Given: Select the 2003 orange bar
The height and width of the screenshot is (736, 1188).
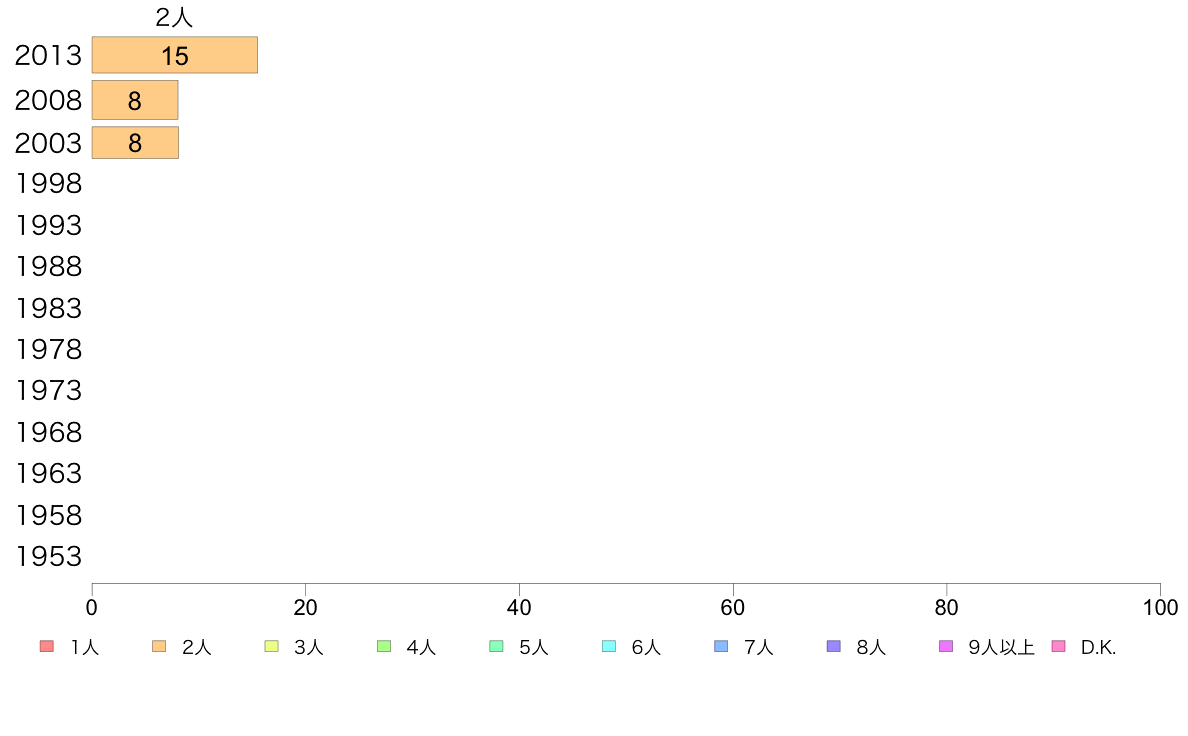Looking at the screenshot, I should coord(135,143).
